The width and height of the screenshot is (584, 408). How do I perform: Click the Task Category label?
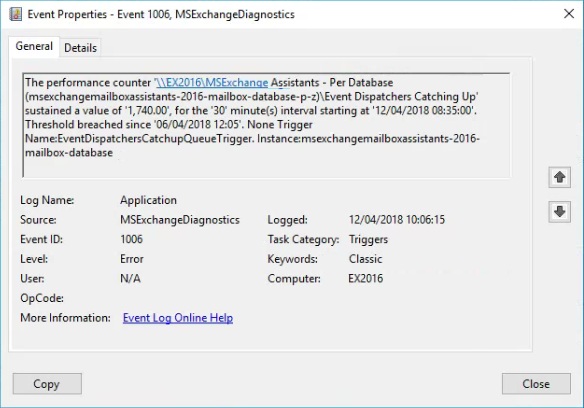tap(303, 239)
